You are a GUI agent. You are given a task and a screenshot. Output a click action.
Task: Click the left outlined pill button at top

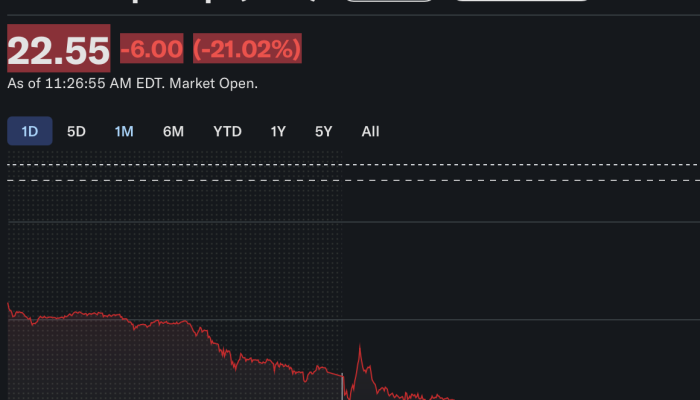click(390, 2)
